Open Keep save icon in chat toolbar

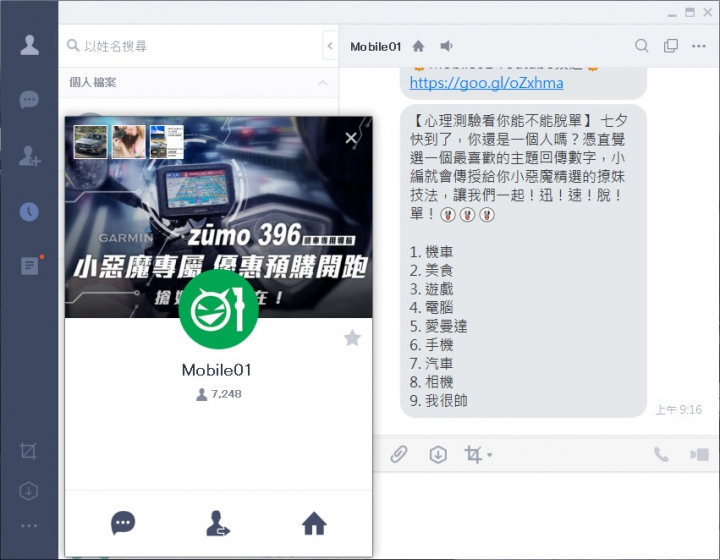[x=438, y=454]
